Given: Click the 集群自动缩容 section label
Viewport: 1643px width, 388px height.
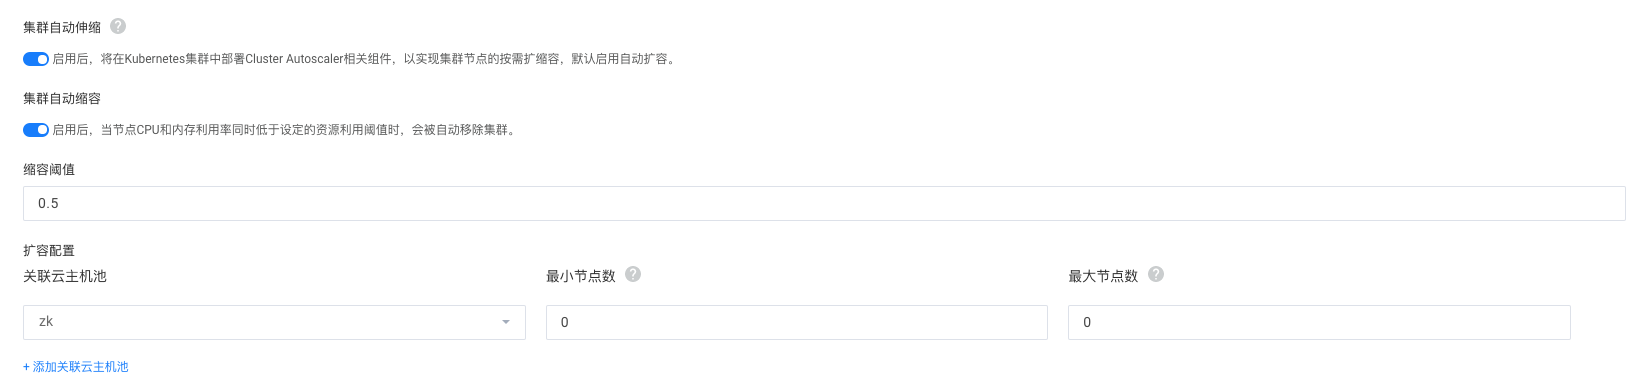Looking at the screenshot, I should coord(62,99).
